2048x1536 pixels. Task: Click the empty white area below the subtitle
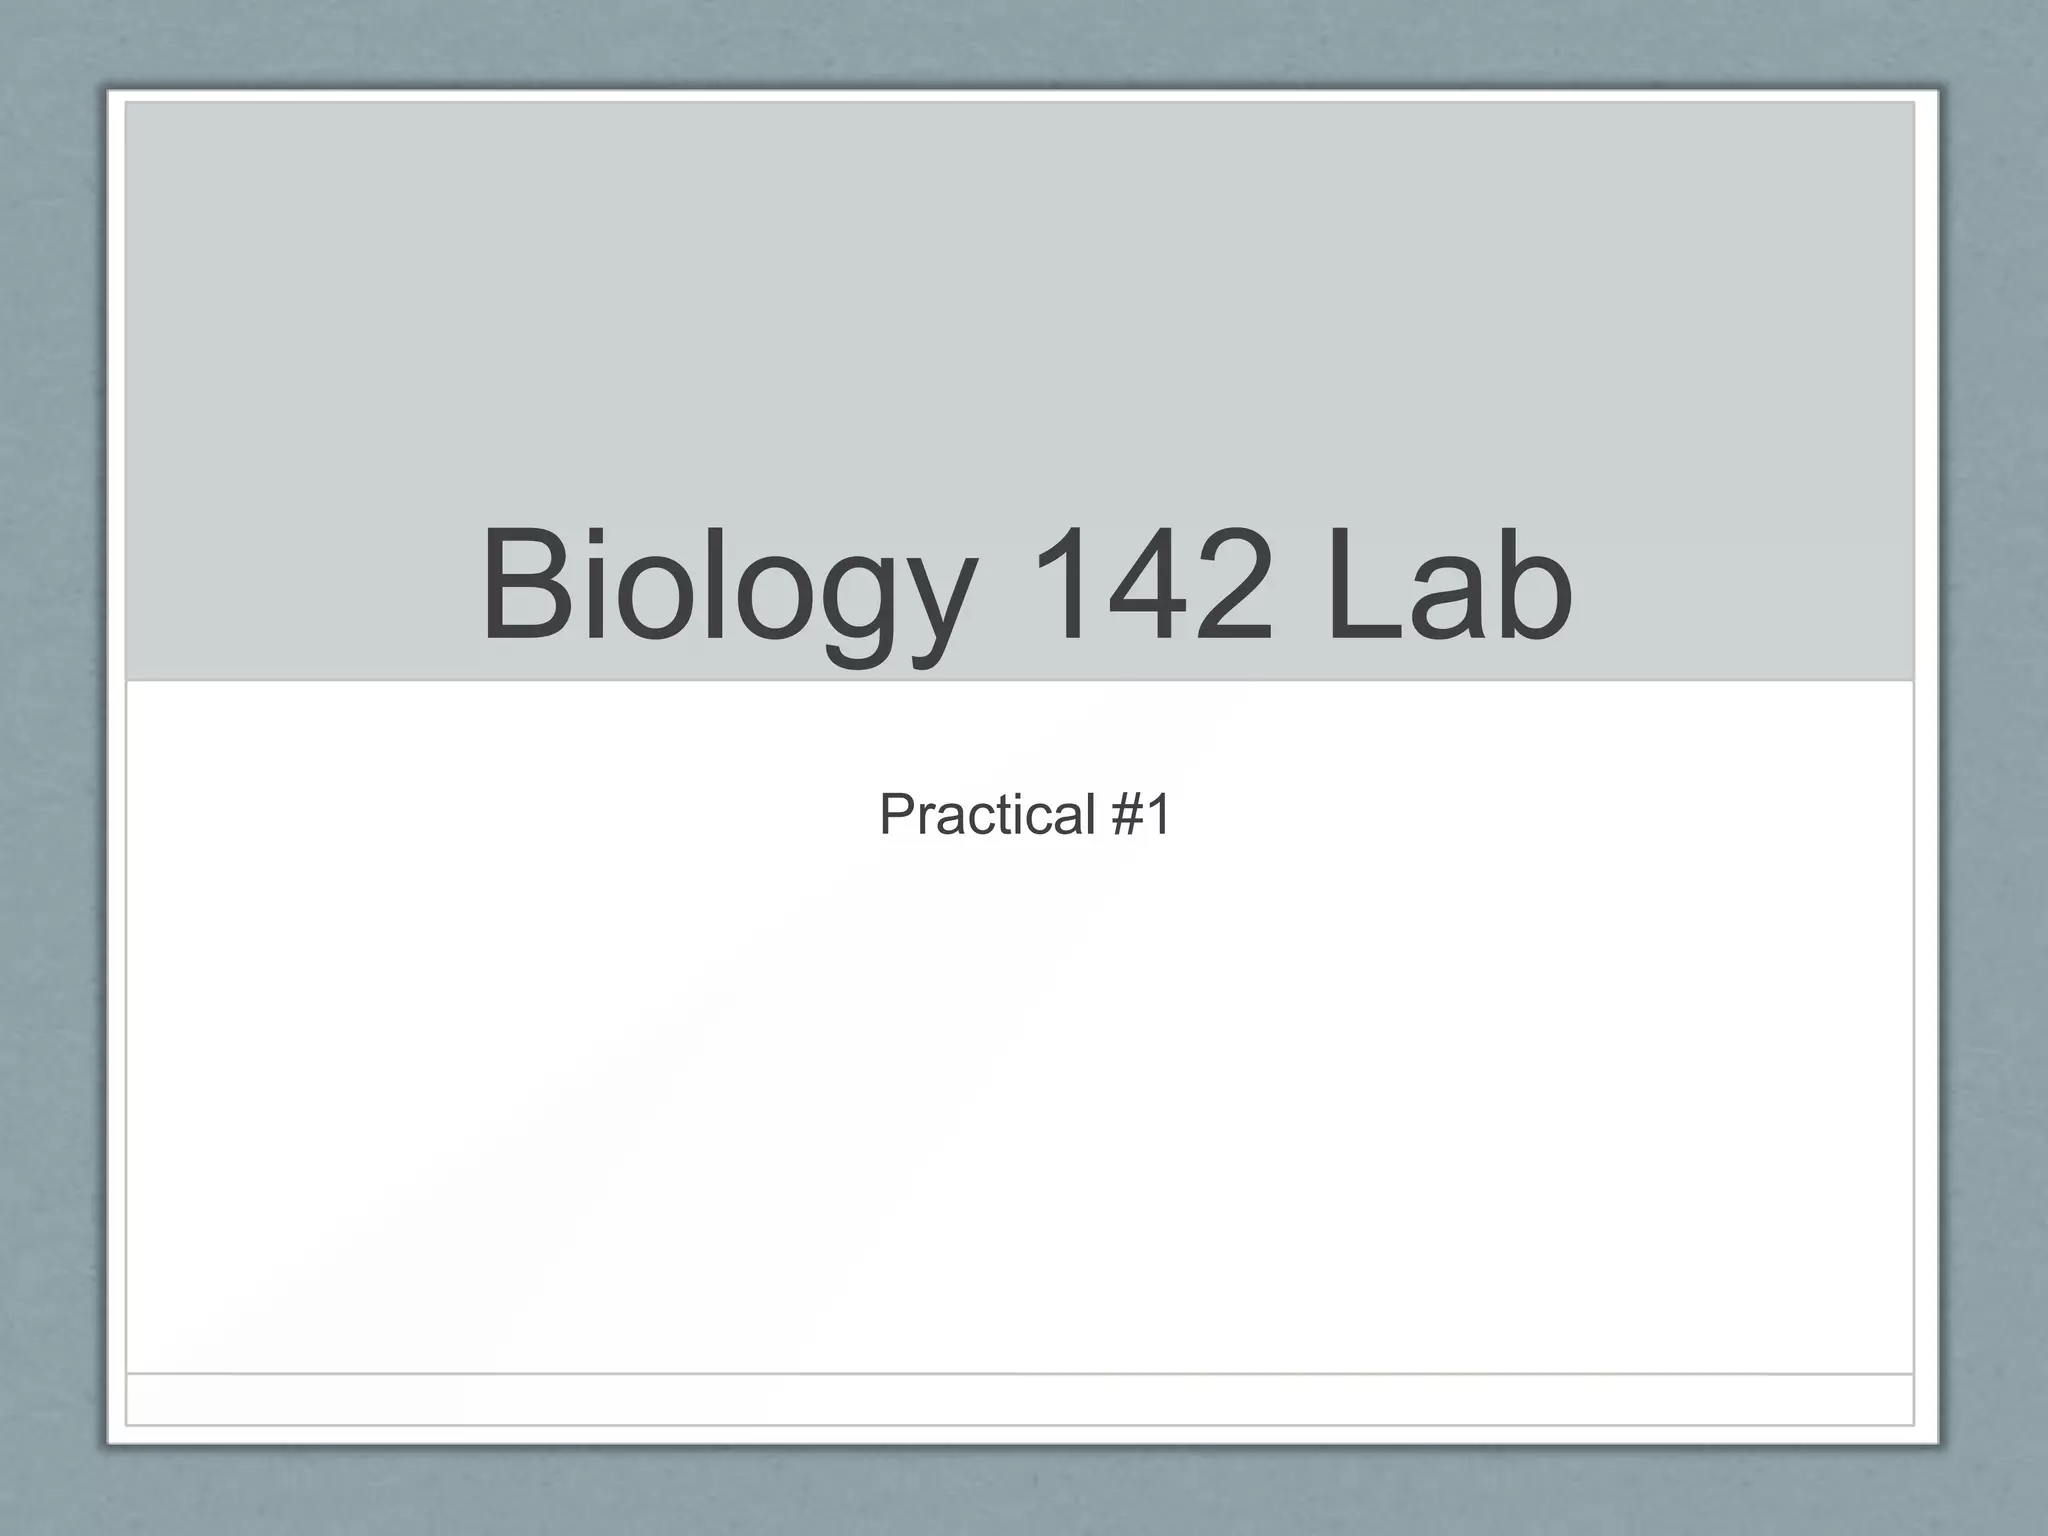[1020, 1100]
